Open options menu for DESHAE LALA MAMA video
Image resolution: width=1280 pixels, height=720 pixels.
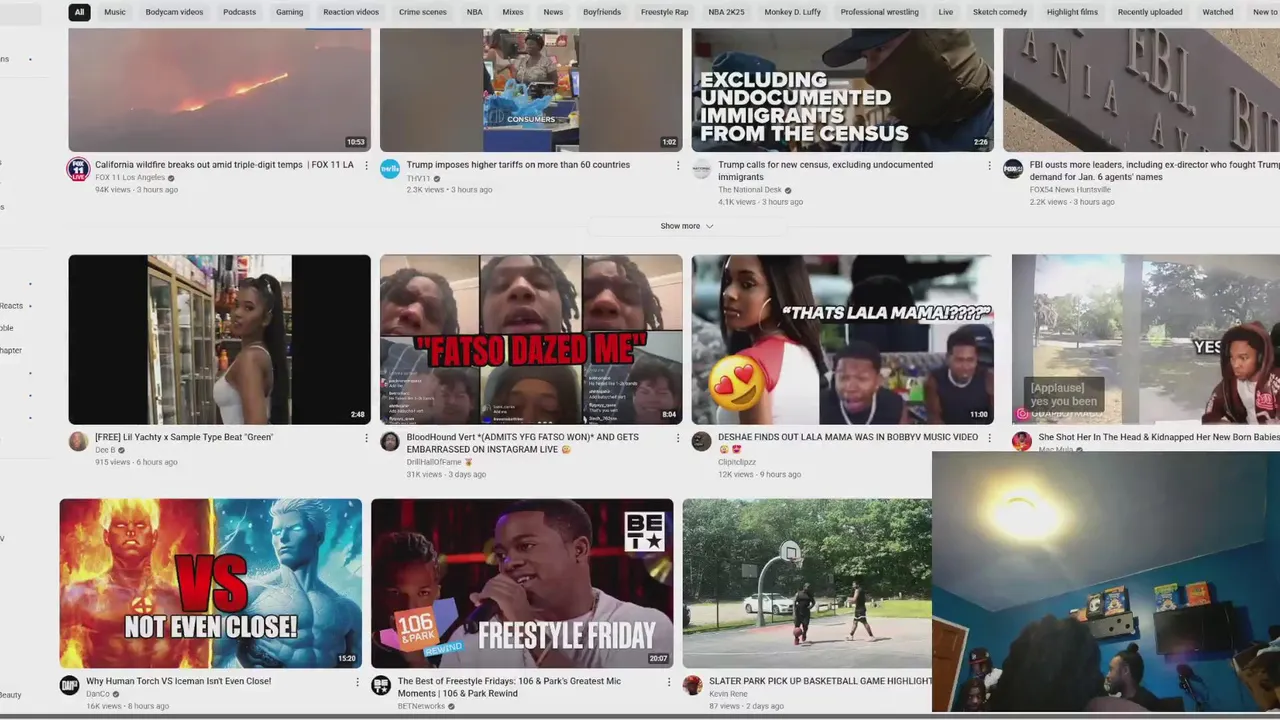pyautogui.click(x=989, y=438)
